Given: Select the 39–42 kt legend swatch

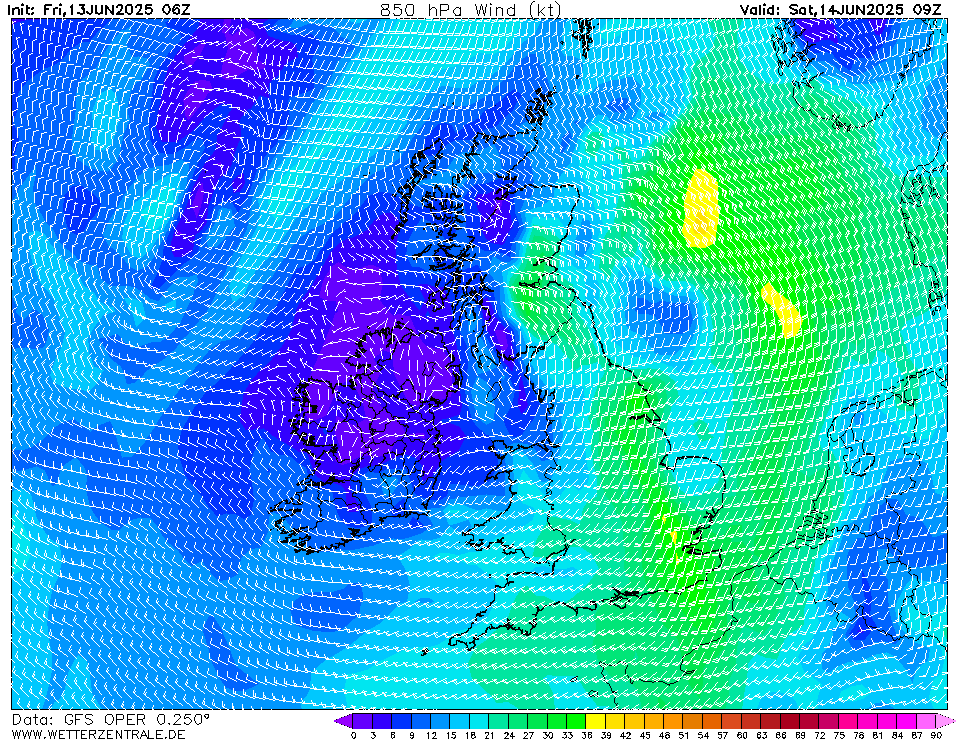Looking at the screenshot, I should tap(616, 721).
